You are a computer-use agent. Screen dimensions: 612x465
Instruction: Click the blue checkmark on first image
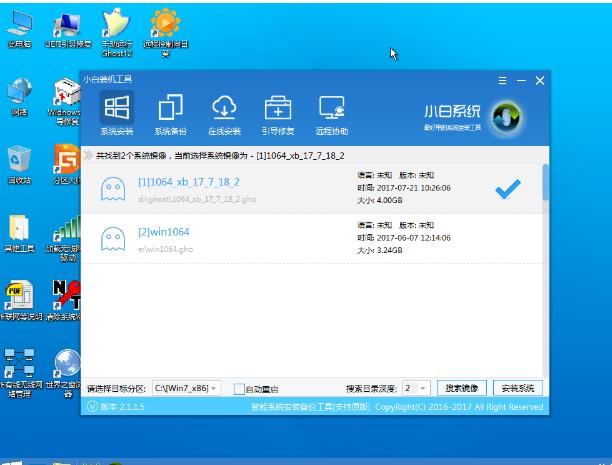(508, 189)
